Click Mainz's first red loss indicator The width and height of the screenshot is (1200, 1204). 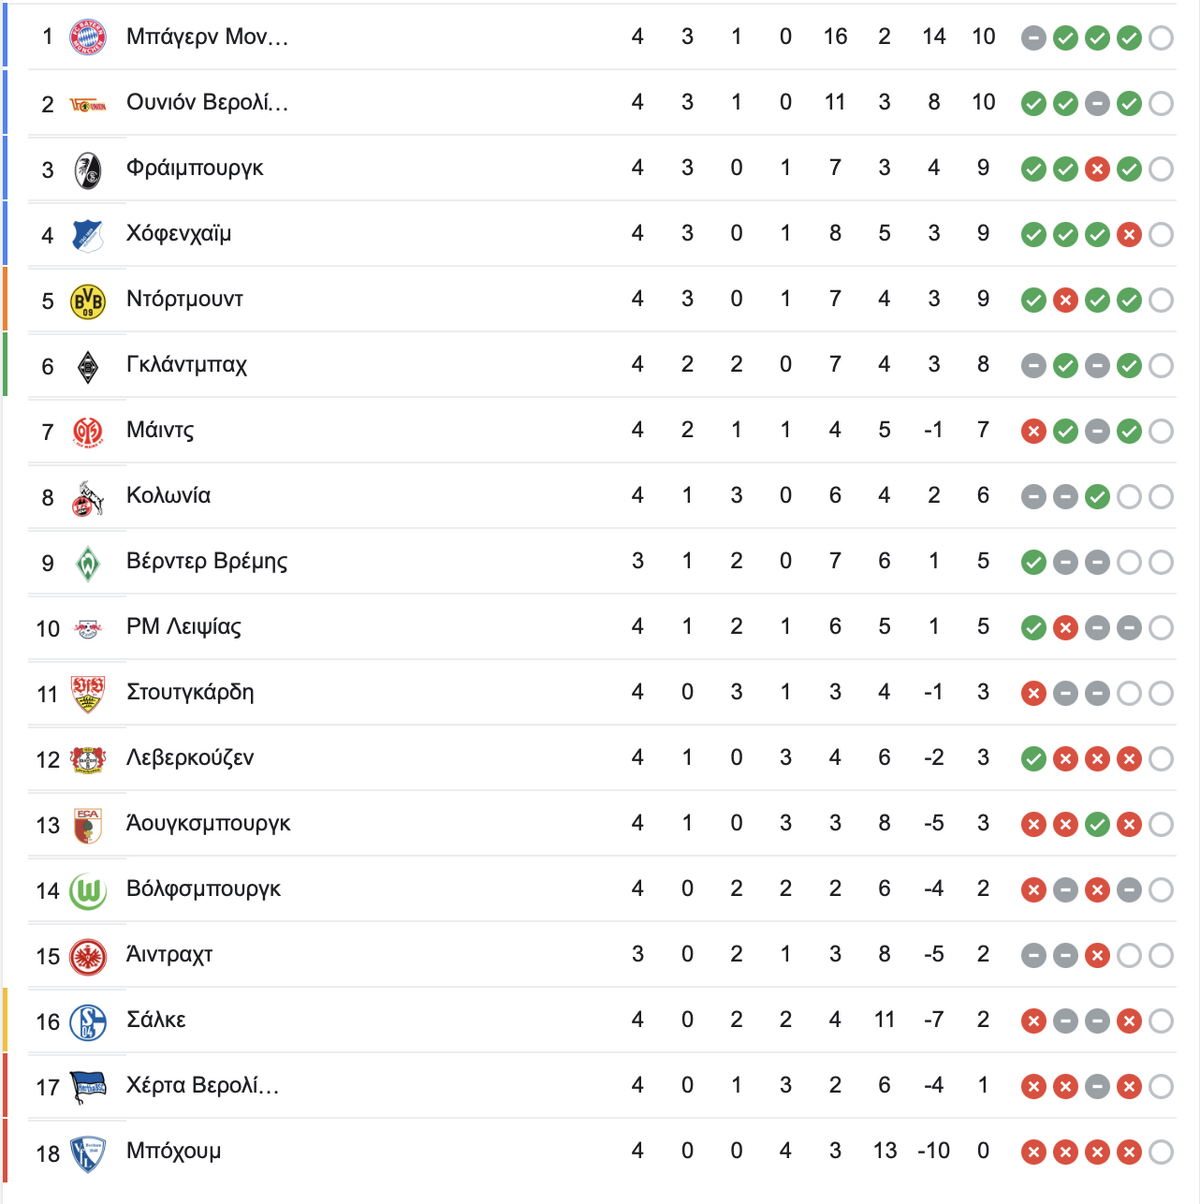(1034, 431)
